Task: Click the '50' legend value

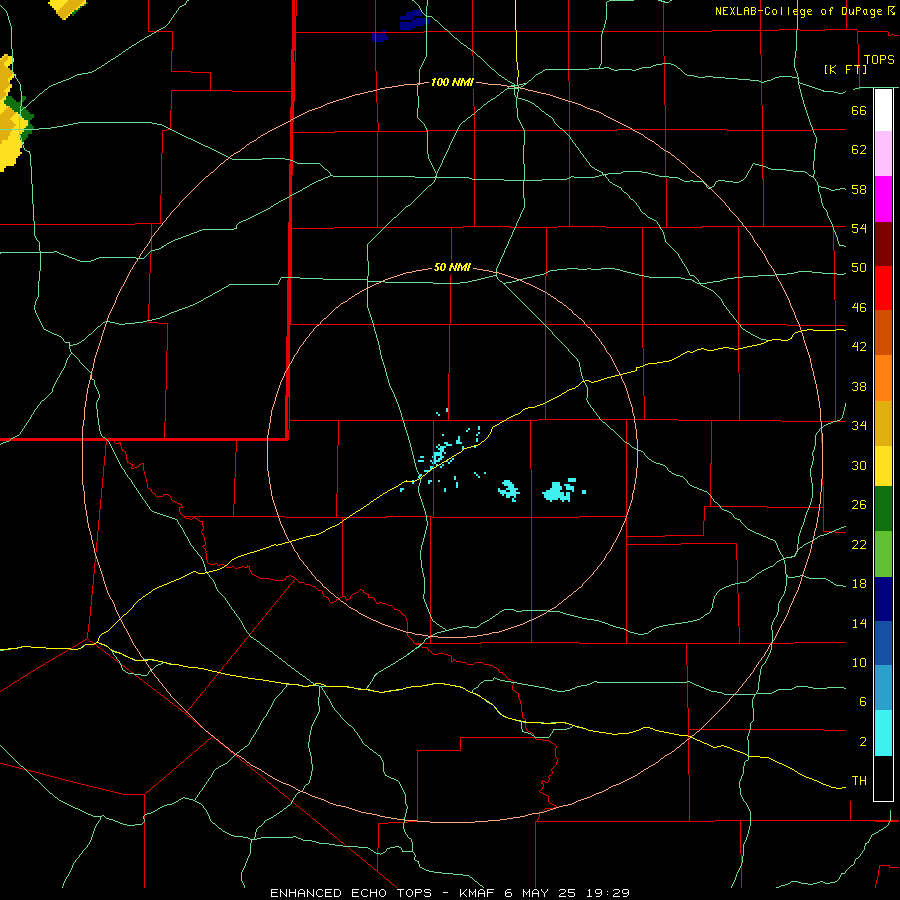Action: 859,267
